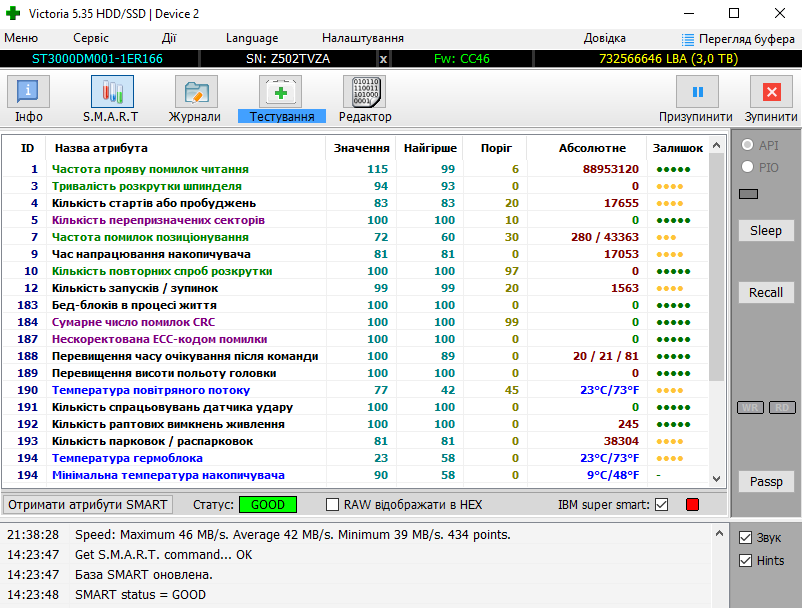Image resolution: width=802 pixels, height=608 pixels.
Task: Click the Отримати атрибути SMART button
Action: coord(87,505)
